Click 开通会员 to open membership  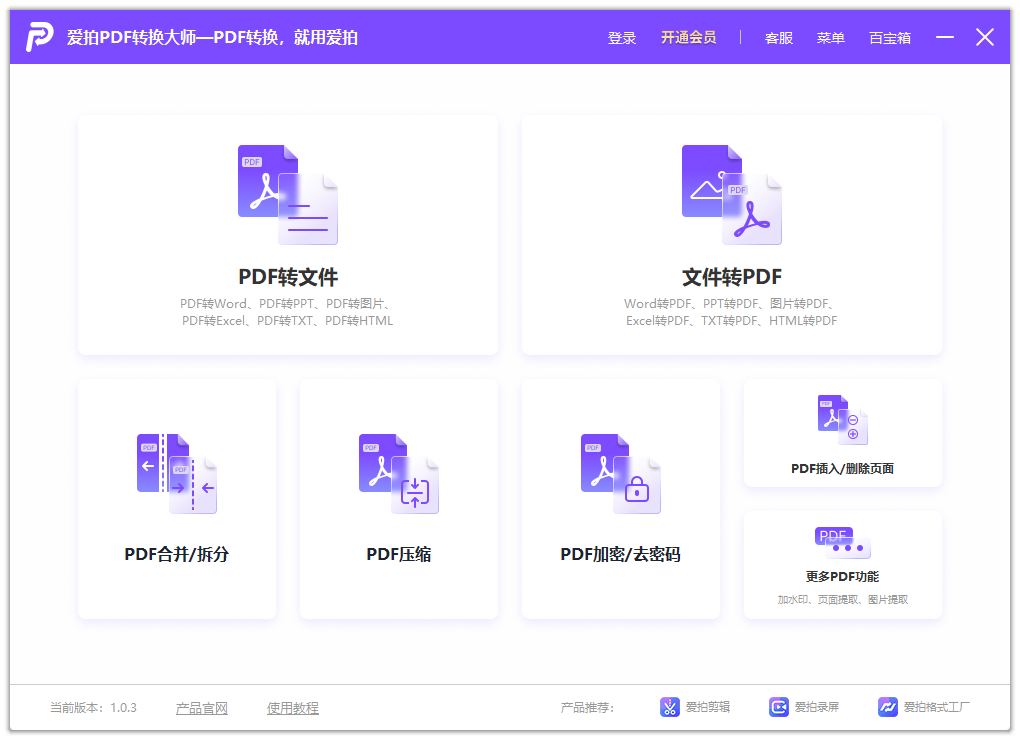(689, 37)
